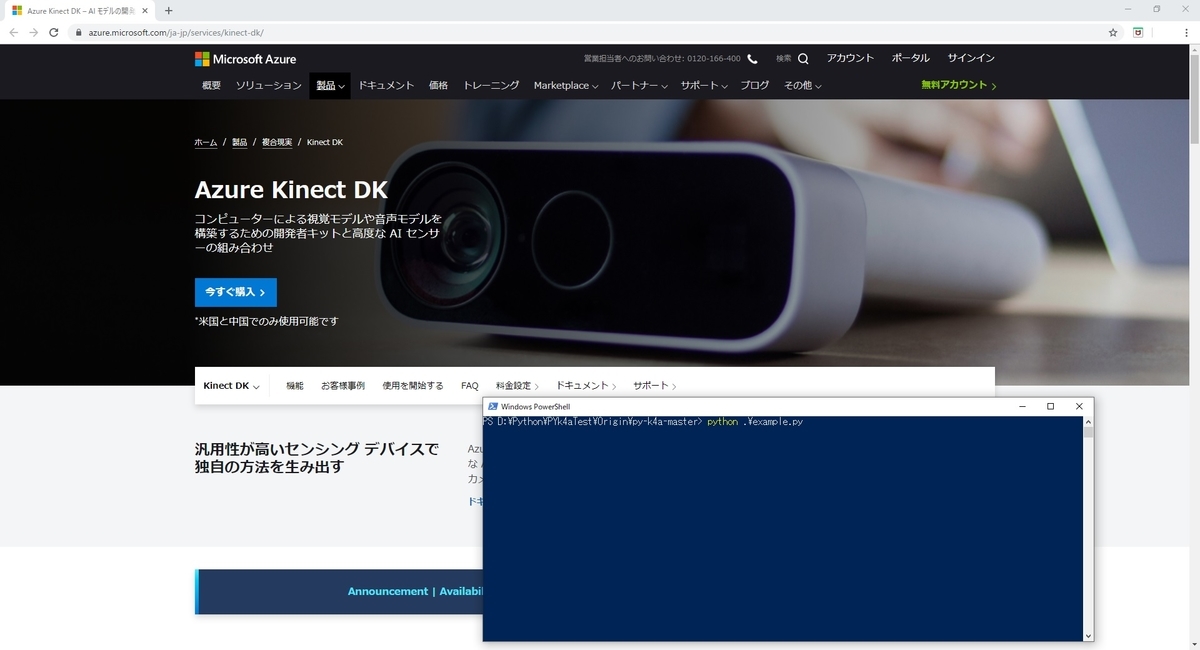Expand ドキュメント in the sub navigation
This screenshot has width=1200, height=650.
coord(586,386)
